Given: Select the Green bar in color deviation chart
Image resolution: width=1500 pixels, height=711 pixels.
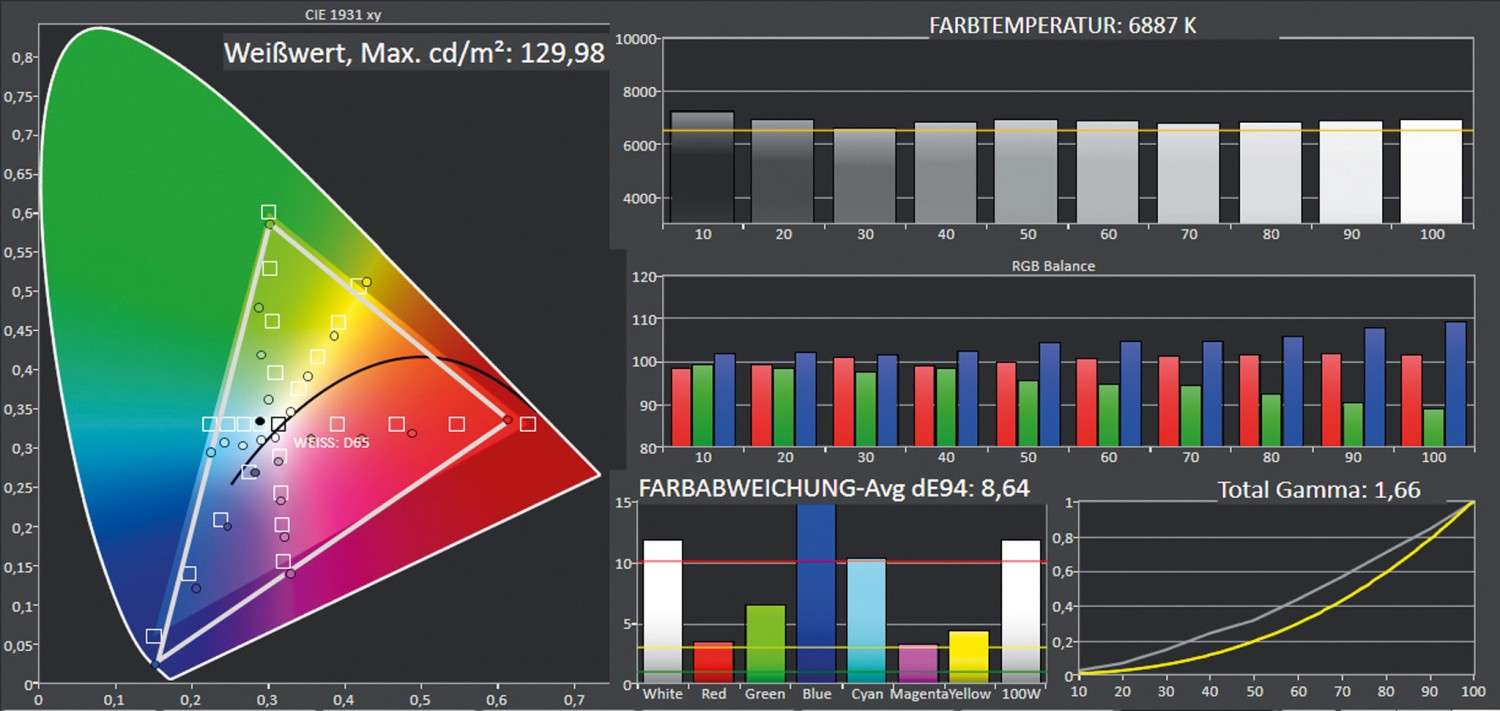Looking at the screenshot, I should (765, 645).
